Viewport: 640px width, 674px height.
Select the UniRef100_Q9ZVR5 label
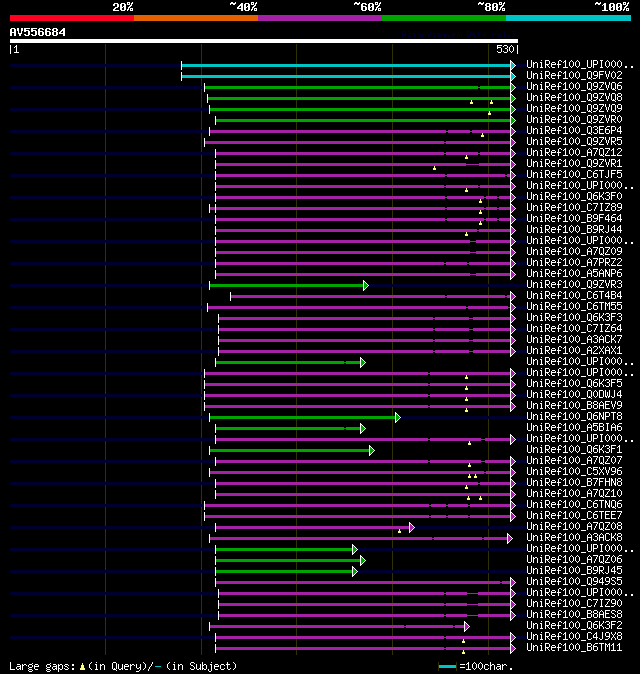(x=574, y=141)
